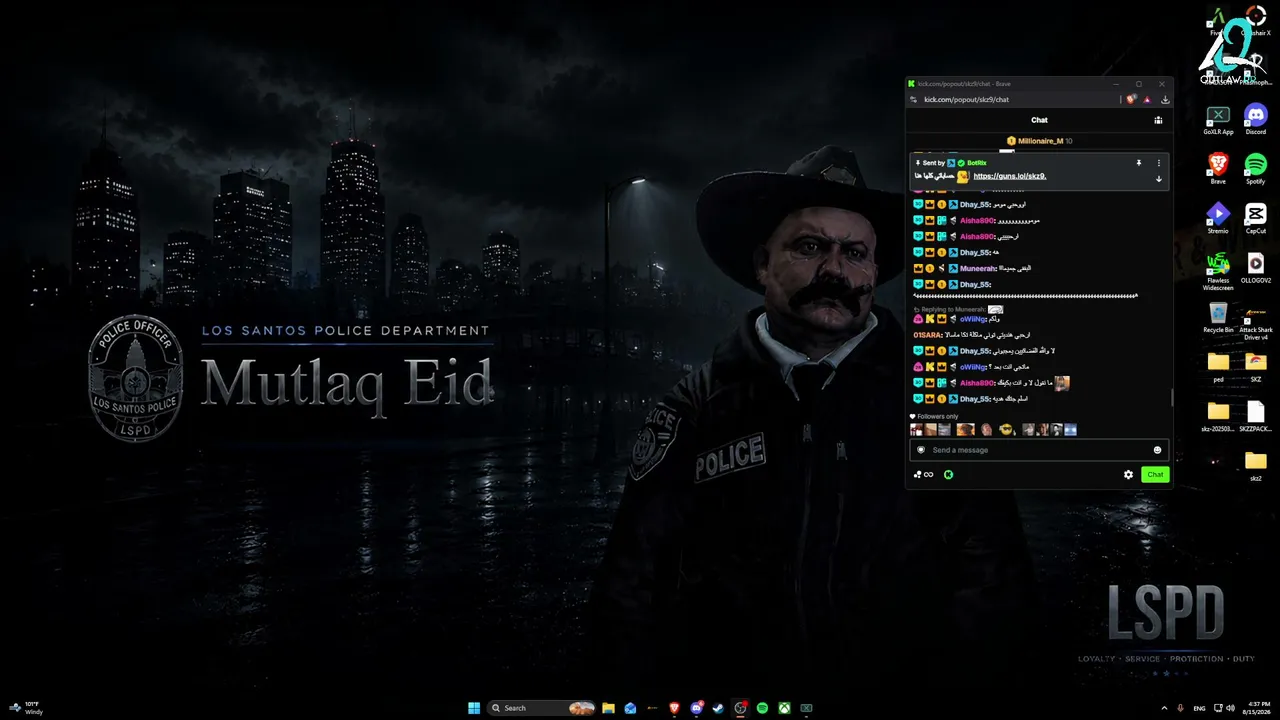Click the Chat header title

1039,120
